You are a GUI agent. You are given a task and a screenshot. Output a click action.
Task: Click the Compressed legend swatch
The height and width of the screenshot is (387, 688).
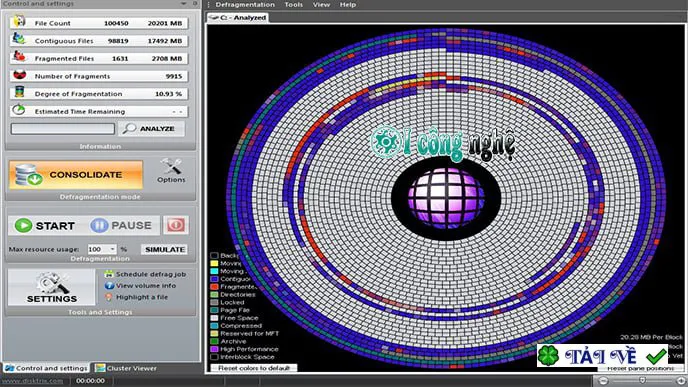point(214,326)
